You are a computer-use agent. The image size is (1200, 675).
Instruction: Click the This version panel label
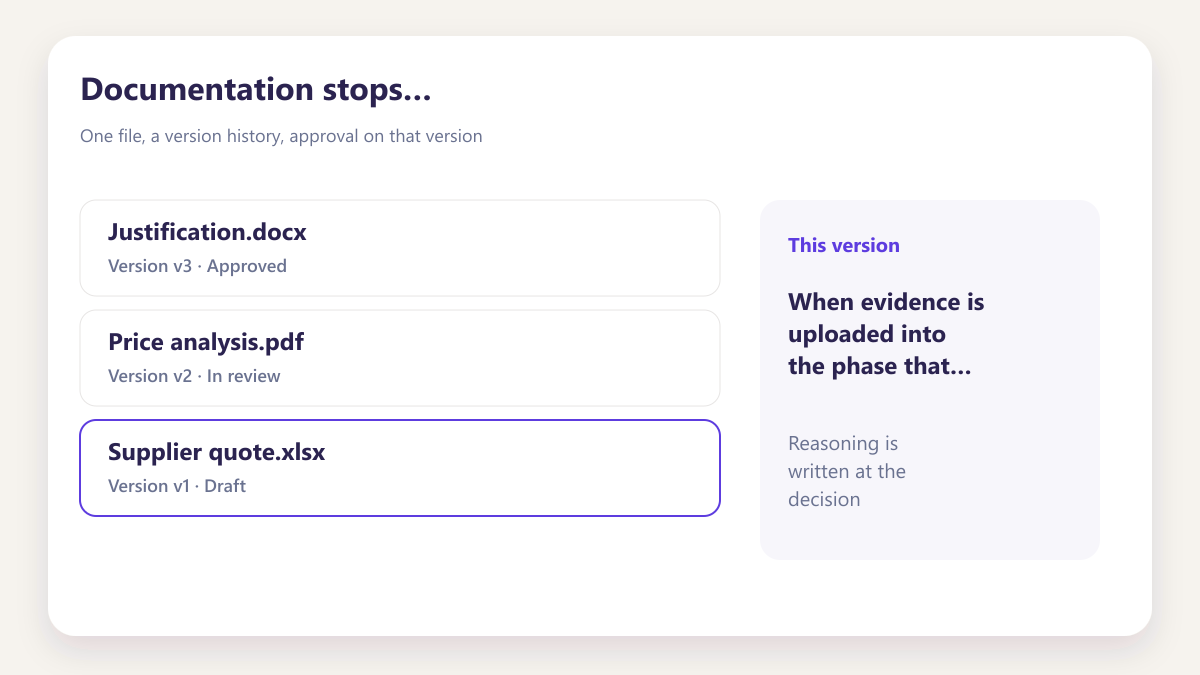click(844, 245)
